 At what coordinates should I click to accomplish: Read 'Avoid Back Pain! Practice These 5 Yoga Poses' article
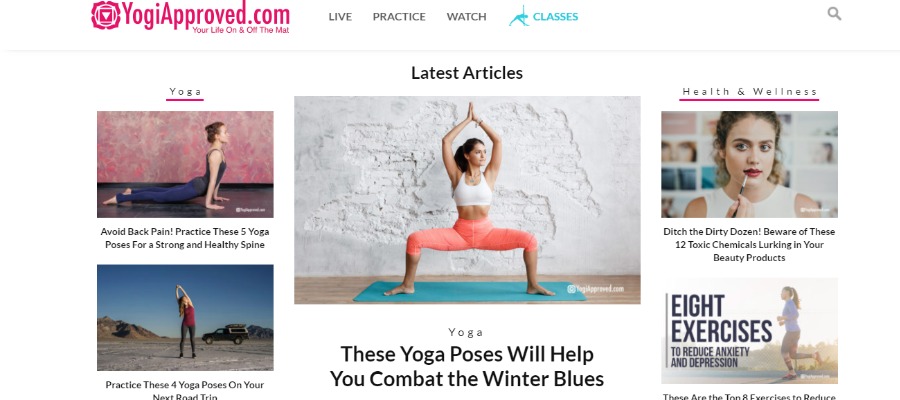click(x=185, y=238)
